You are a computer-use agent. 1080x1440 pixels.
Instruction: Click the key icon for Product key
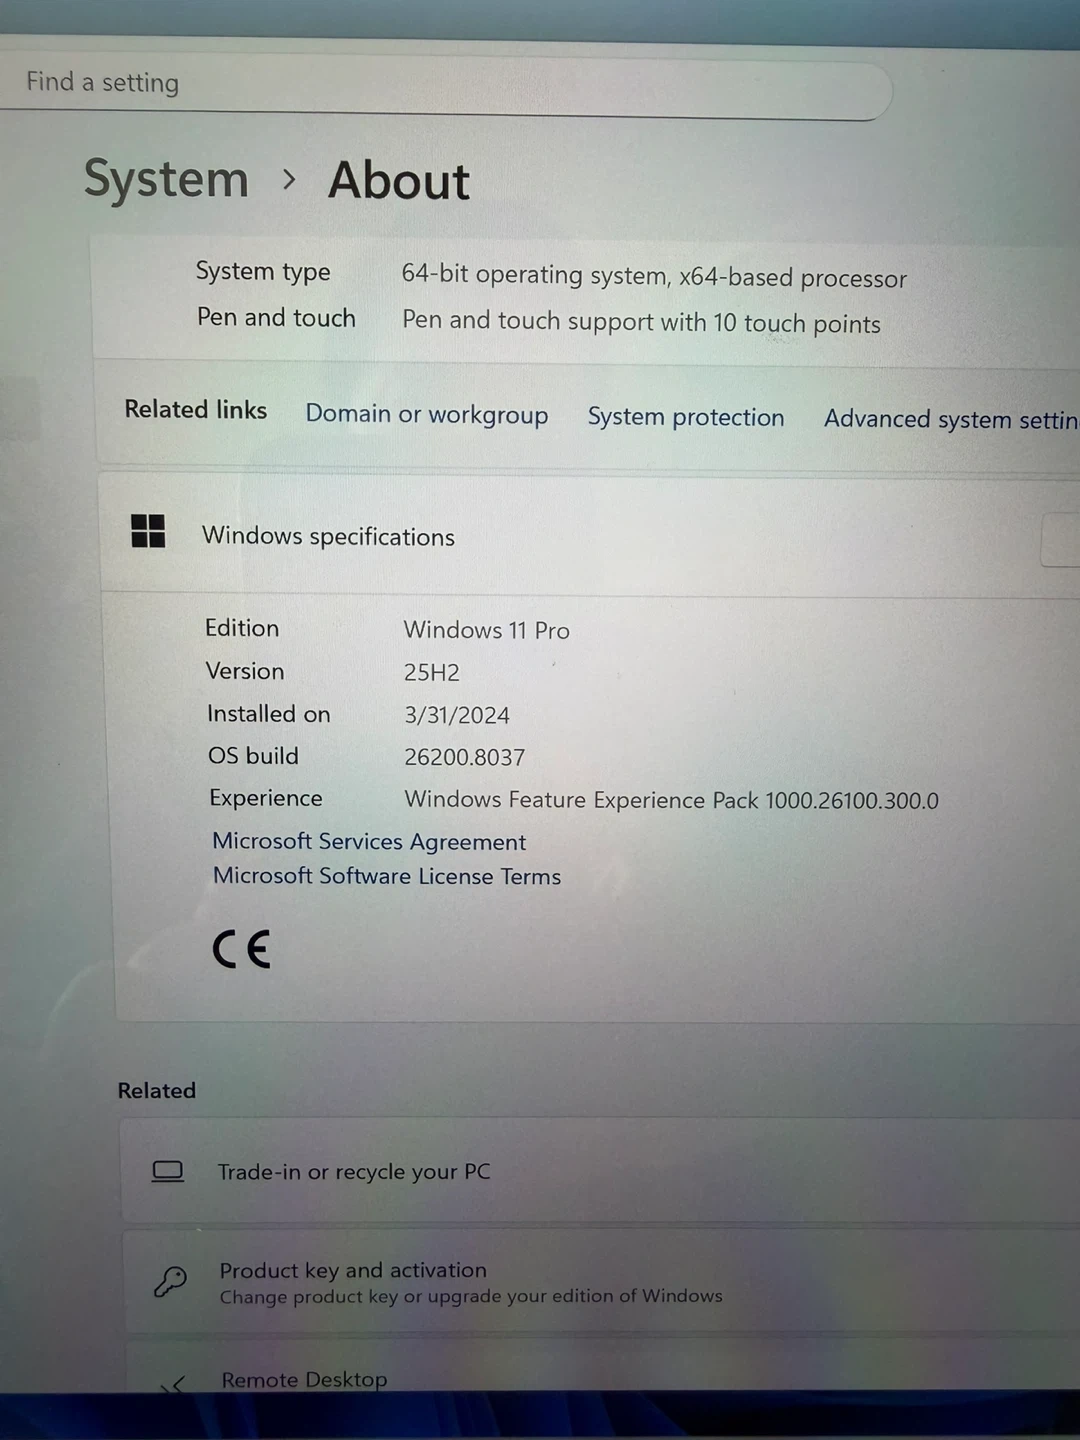coord(170,1281)
